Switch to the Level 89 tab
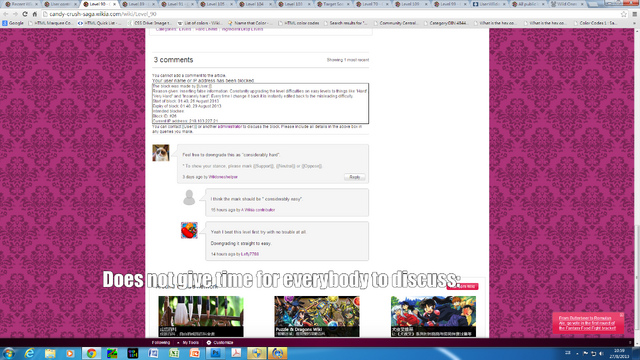The image size is (640, 360). tap(138, 4)
